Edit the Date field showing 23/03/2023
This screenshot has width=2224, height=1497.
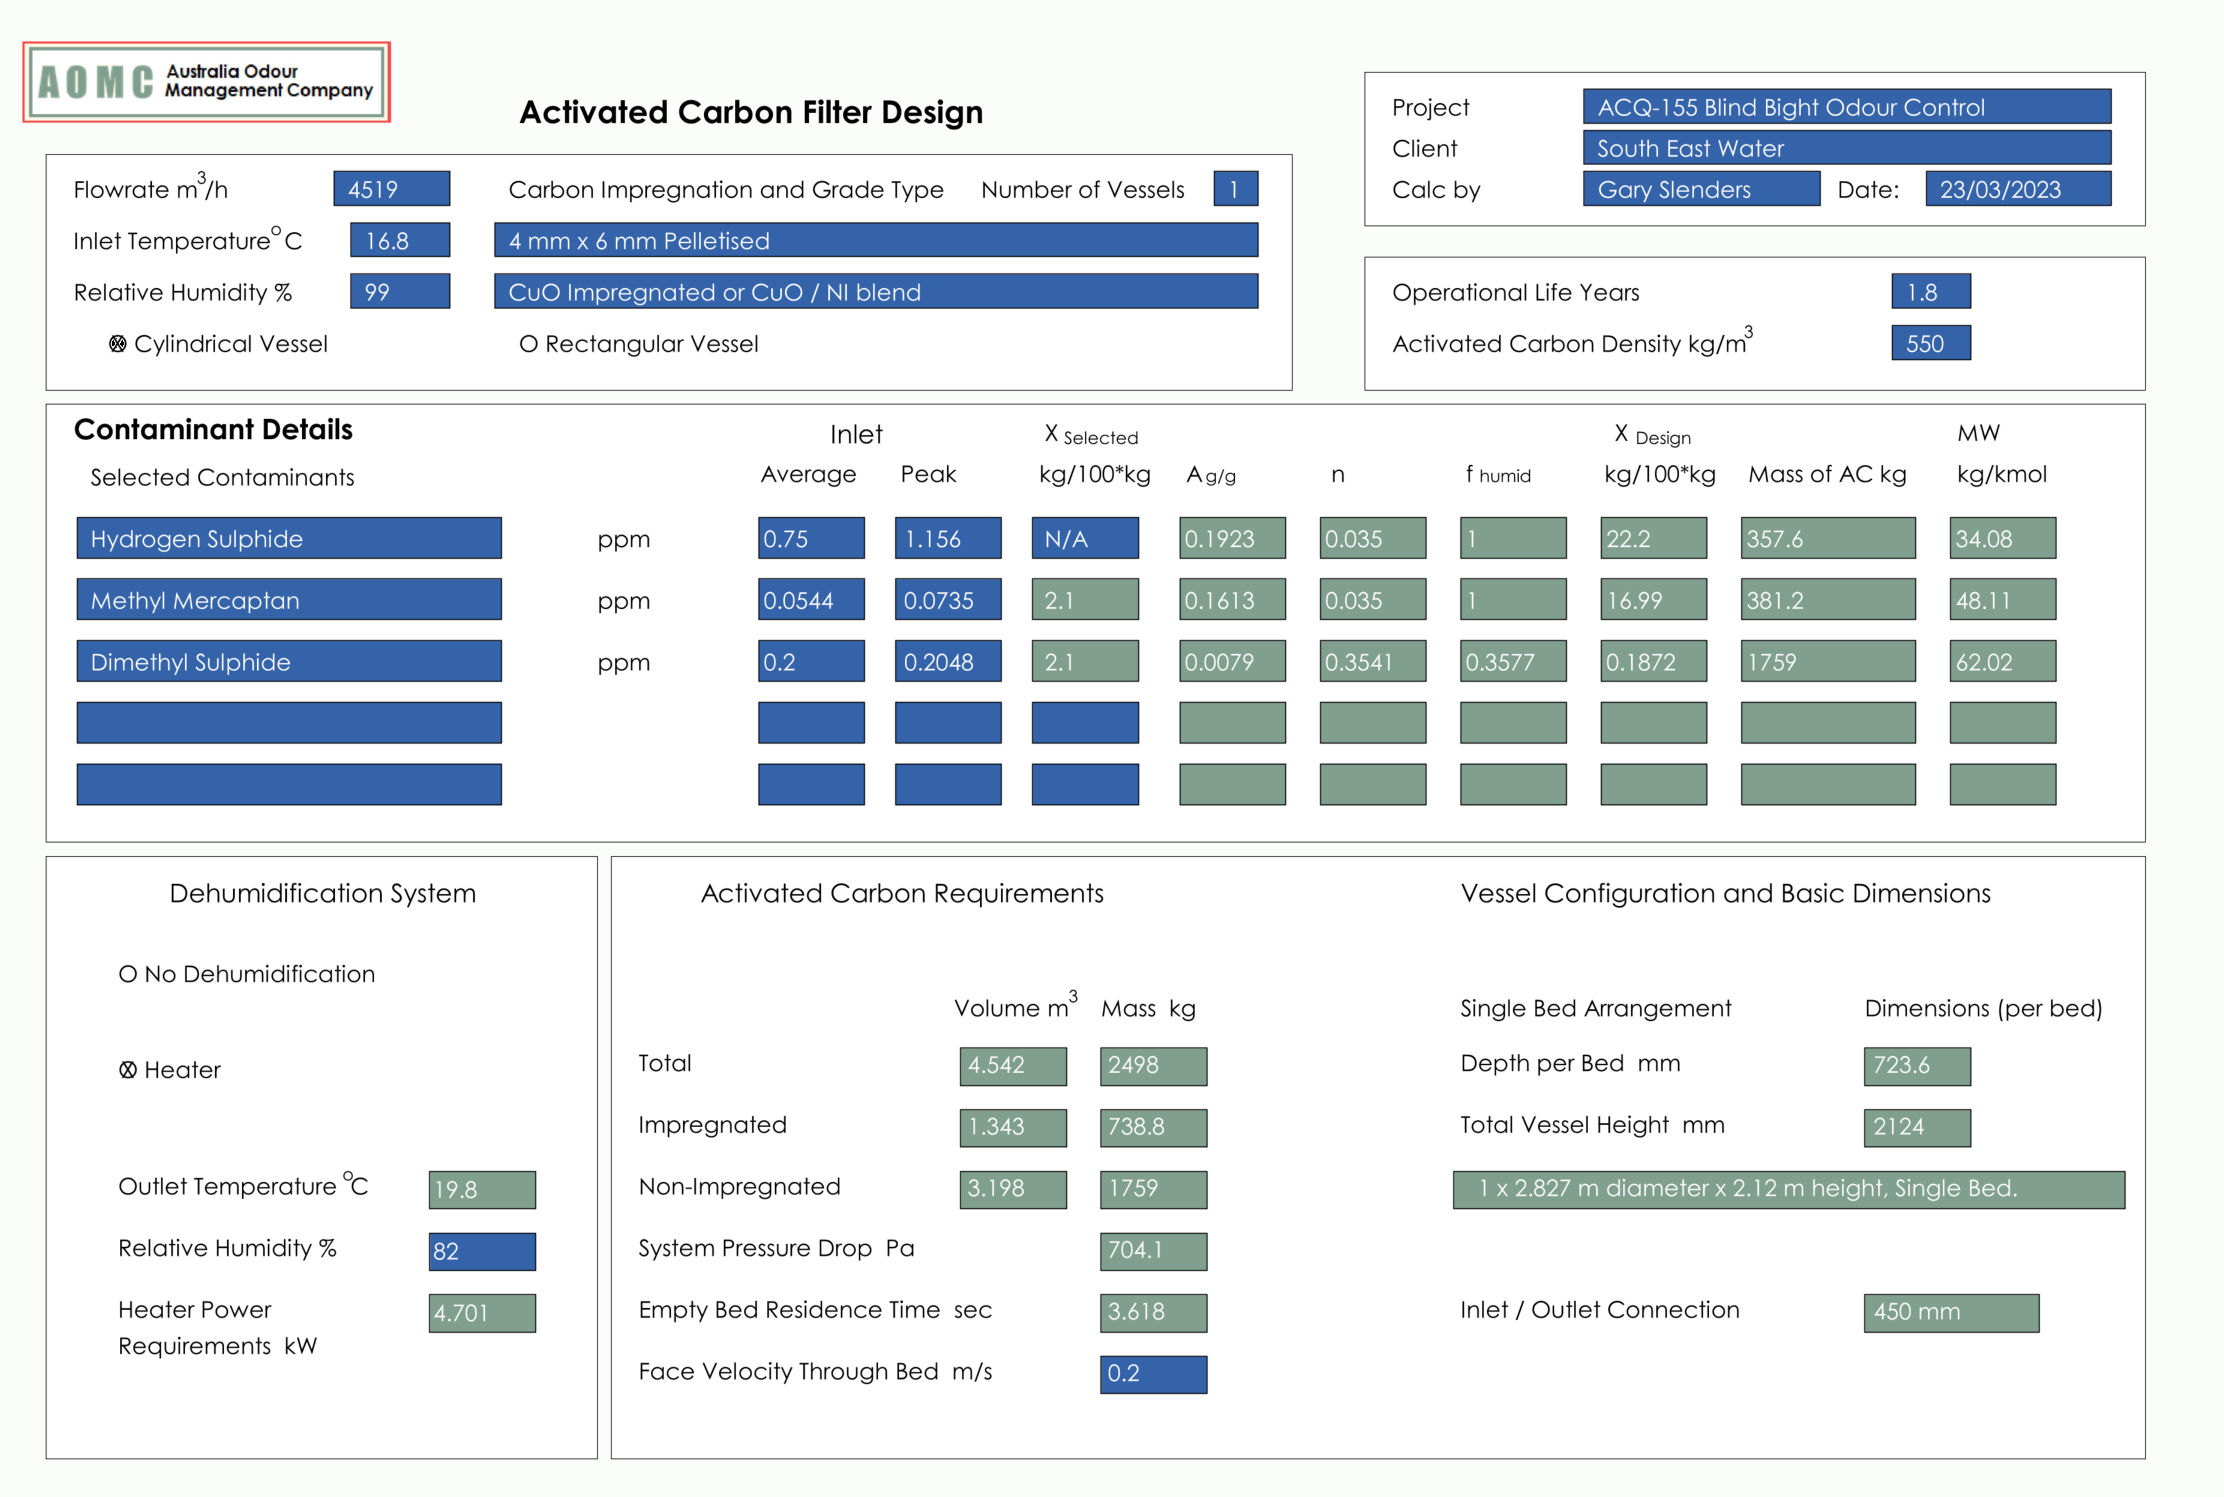click(x=2018, y=188)
